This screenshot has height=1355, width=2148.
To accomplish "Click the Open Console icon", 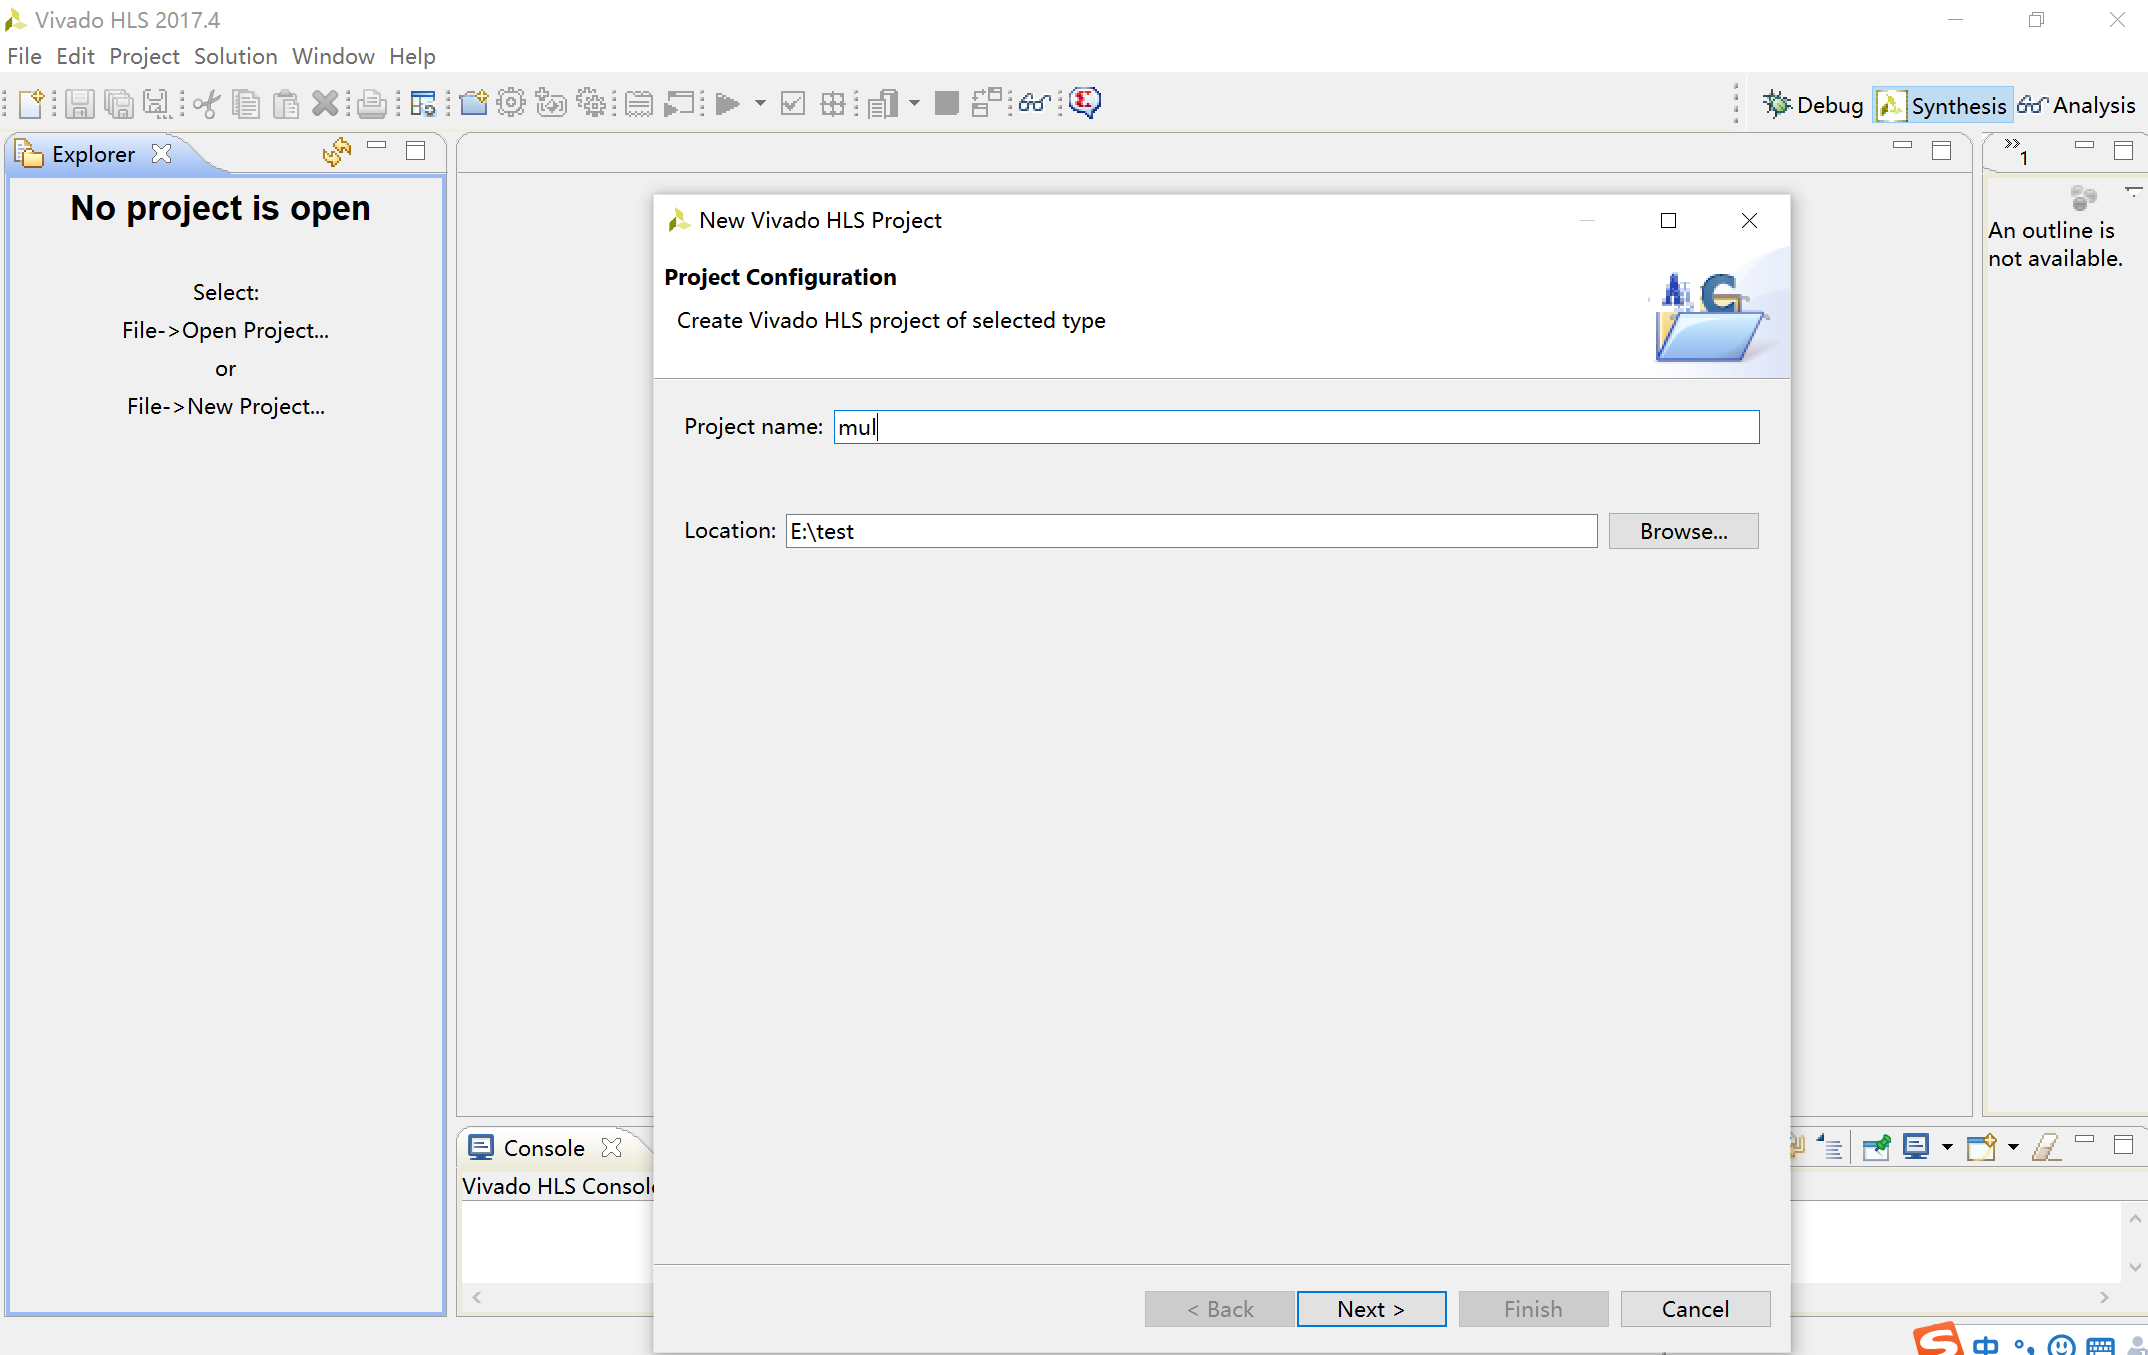I will pos(1982,1146).
